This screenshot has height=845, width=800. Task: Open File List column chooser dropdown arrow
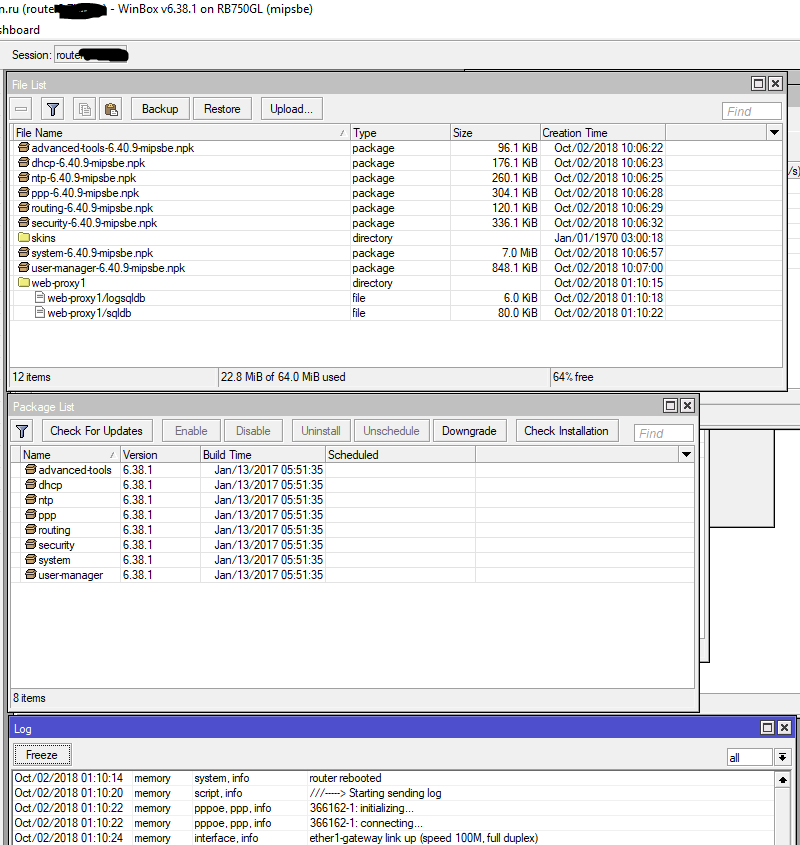point(775,133)
